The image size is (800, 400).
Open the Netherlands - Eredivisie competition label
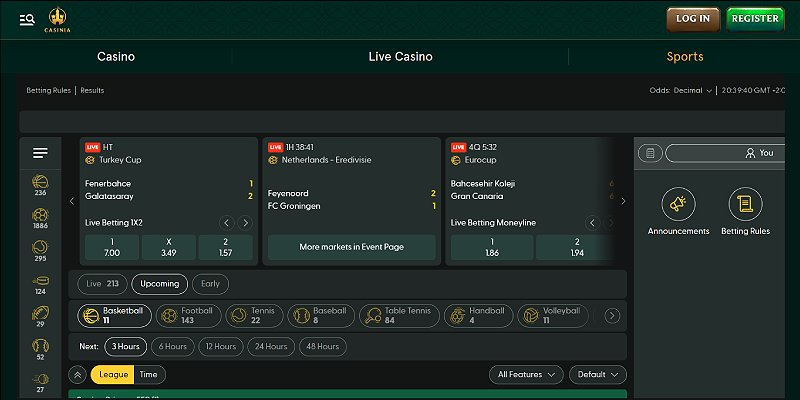pyautogui.click(x=327, y=160)
